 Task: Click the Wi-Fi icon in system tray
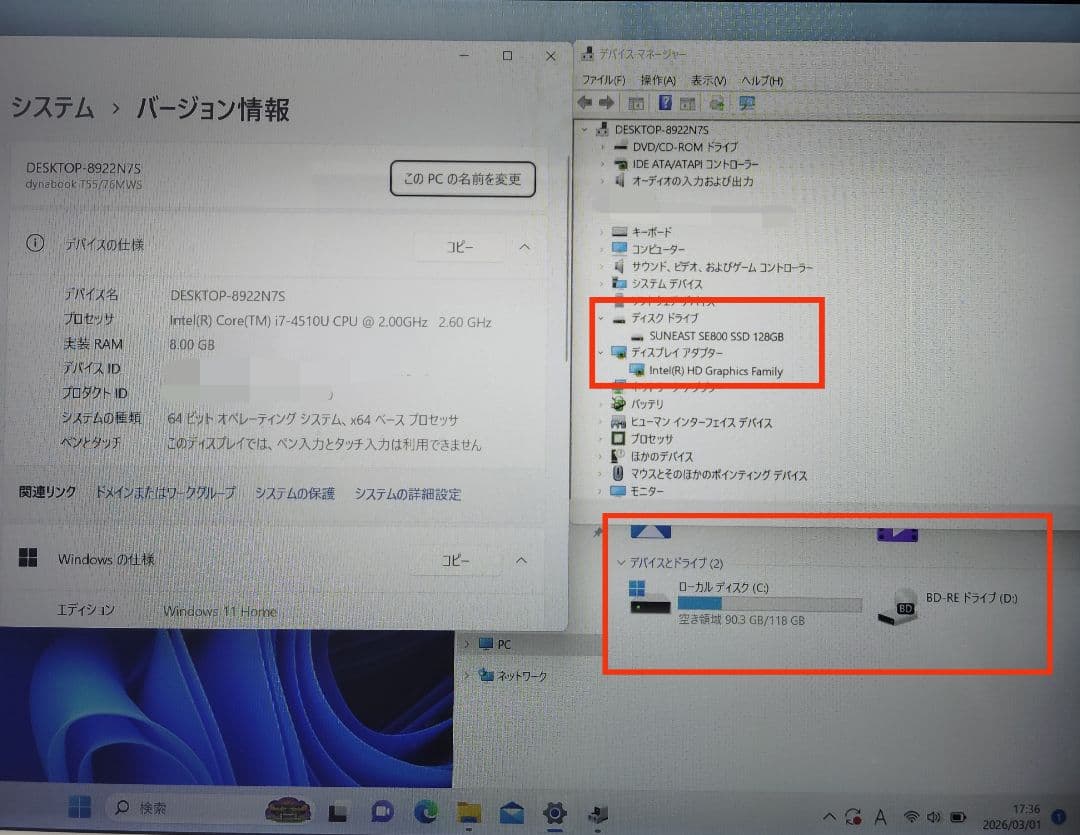pyautogui.click(x=913, y=813)
